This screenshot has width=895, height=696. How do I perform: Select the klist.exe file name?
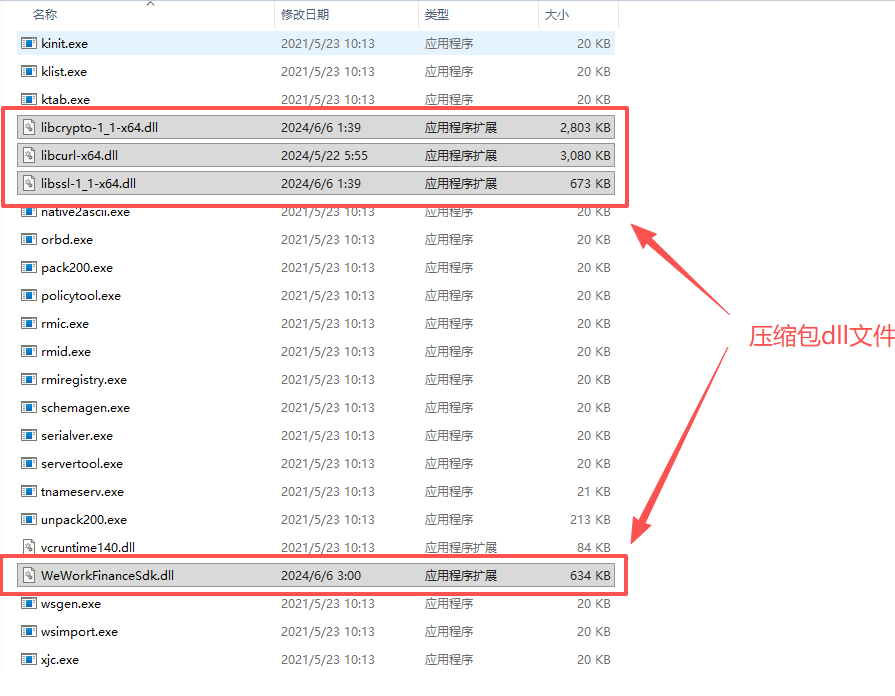(x=64, y=71)
